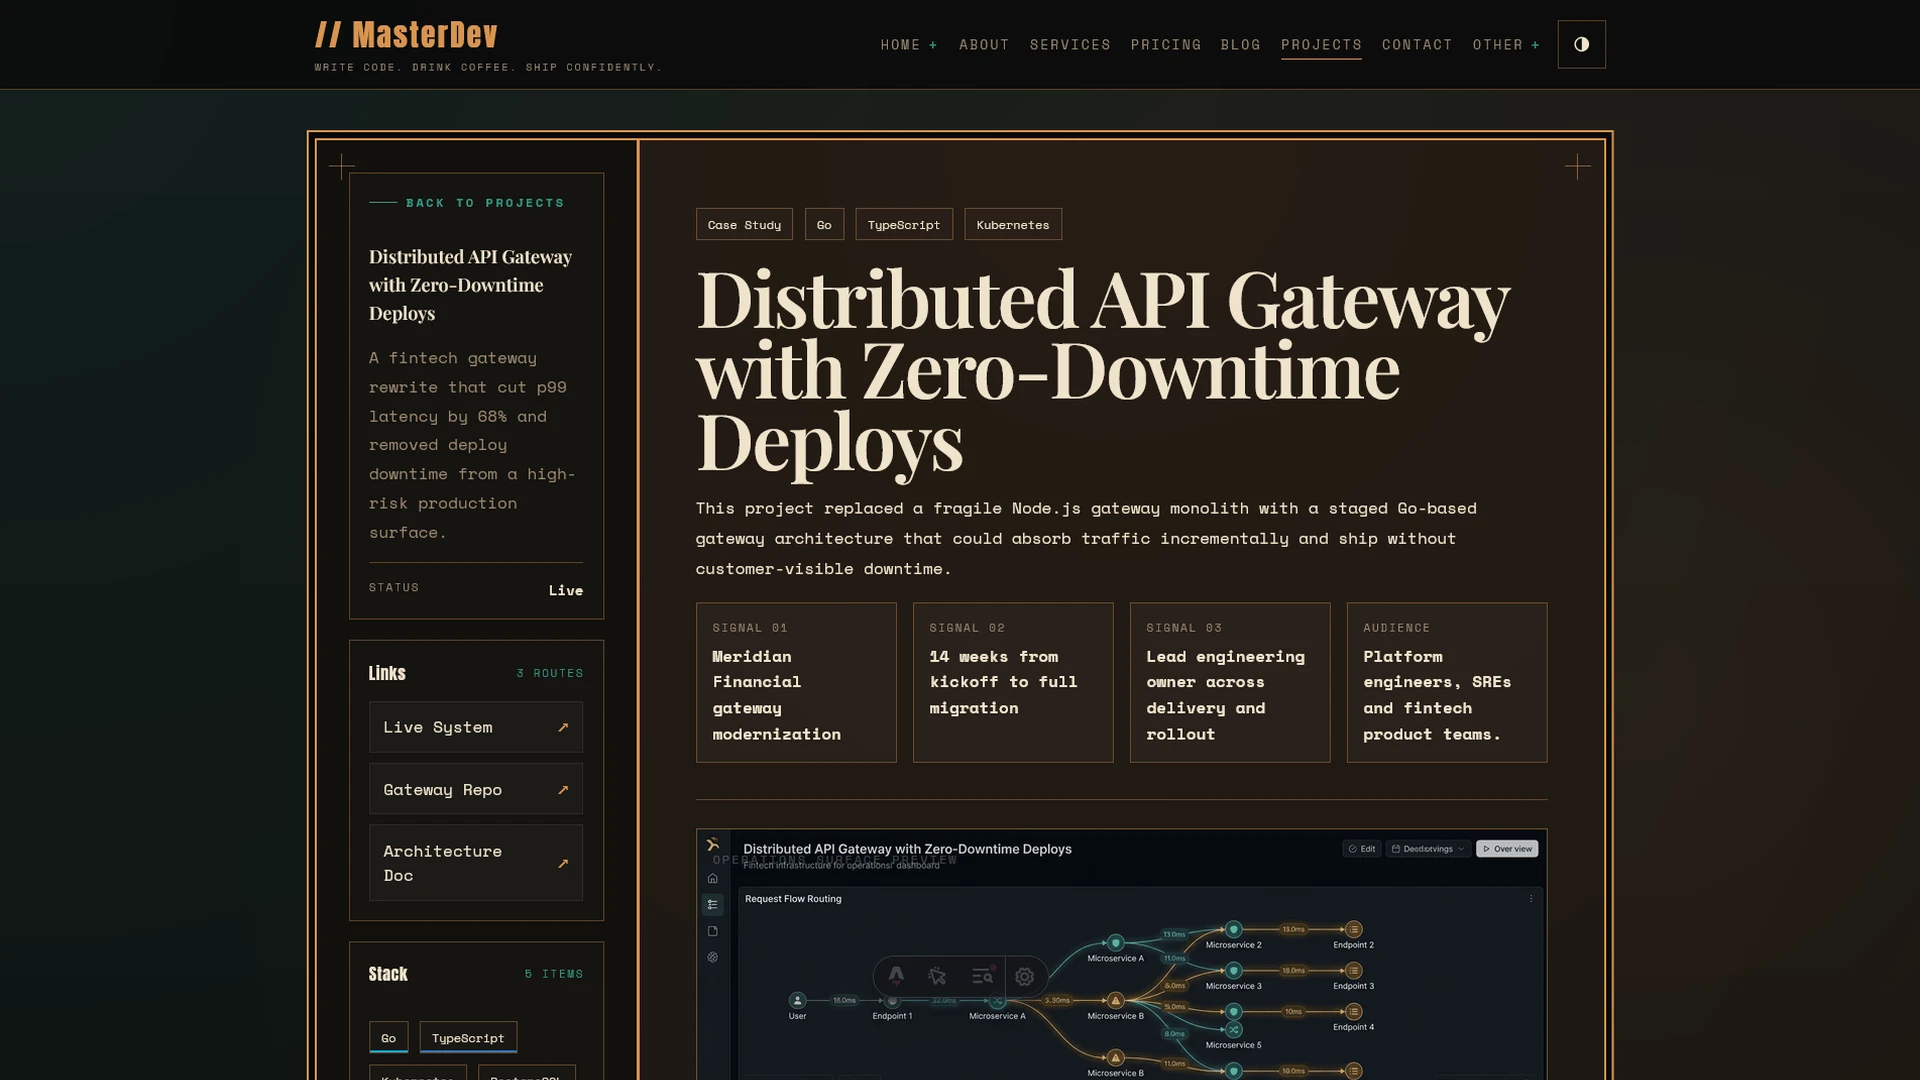The height and width of the screenshot is (1080, 1920).
Task: Open the Contact page
Action: click(x=1417, y=45)
